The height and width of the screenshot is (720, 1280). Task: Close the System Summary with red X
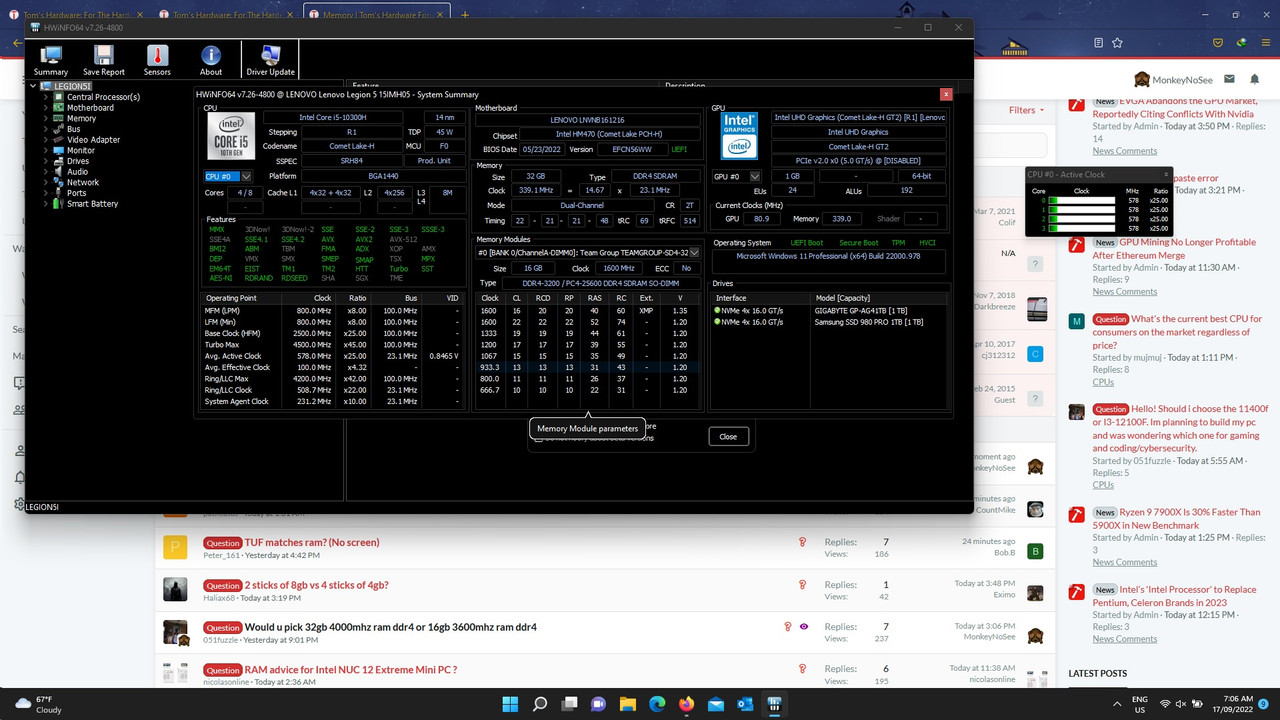(946, 94)
